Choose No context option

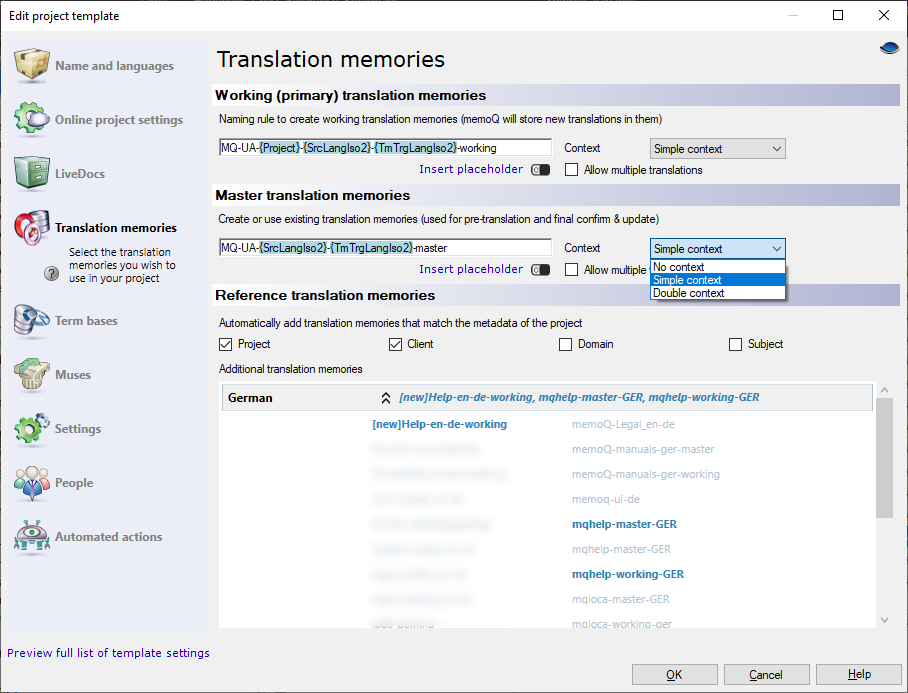(x=717, y=267)
